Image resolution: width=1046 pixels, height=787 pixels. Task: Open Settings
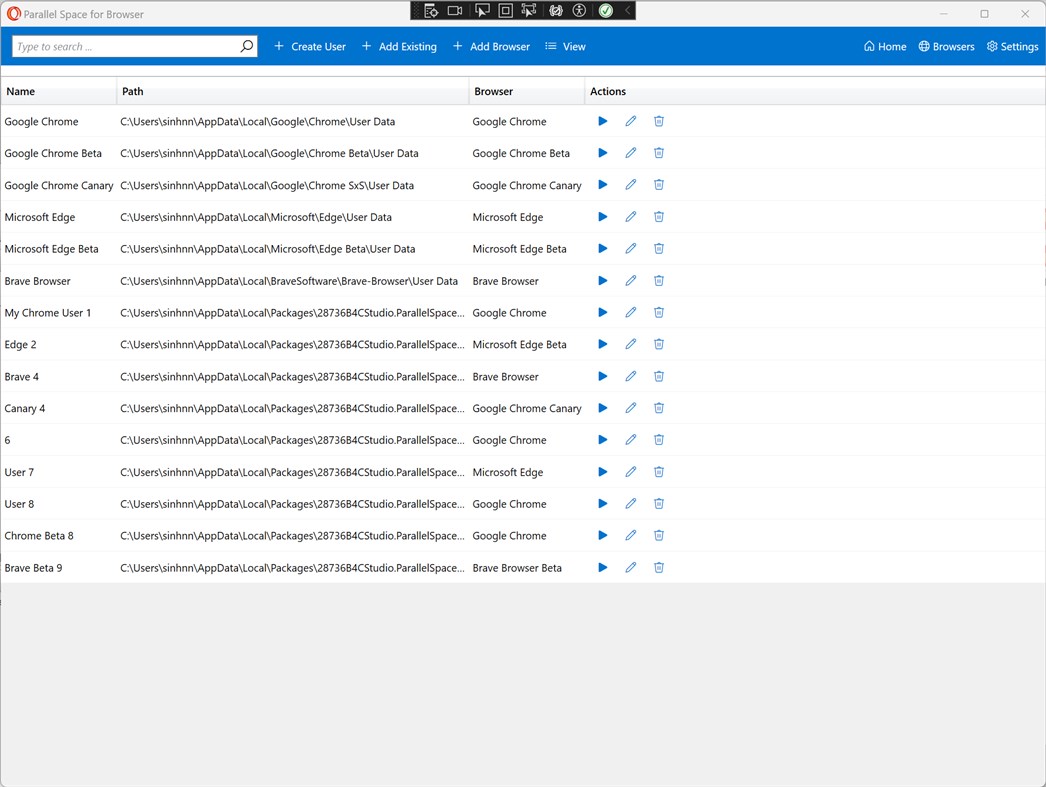click(1012, 46)
